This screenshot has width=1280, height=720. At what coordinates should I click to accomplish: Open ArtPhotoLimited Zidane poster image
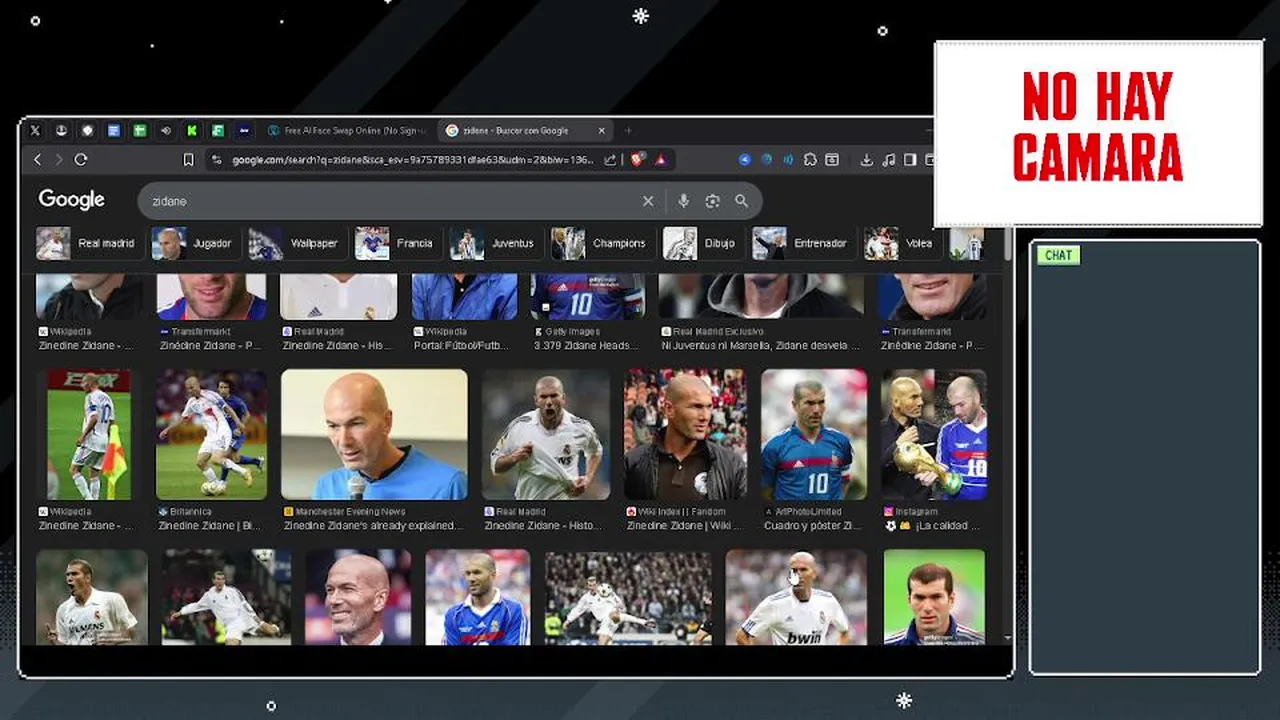tap(813, 435)
